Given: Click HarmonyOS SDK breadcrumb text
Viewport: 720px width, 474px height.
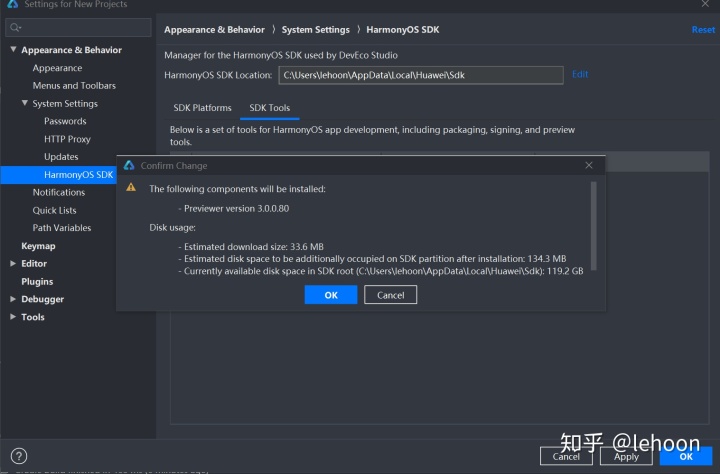Looking at the screenshot, I should coord(403,30).
